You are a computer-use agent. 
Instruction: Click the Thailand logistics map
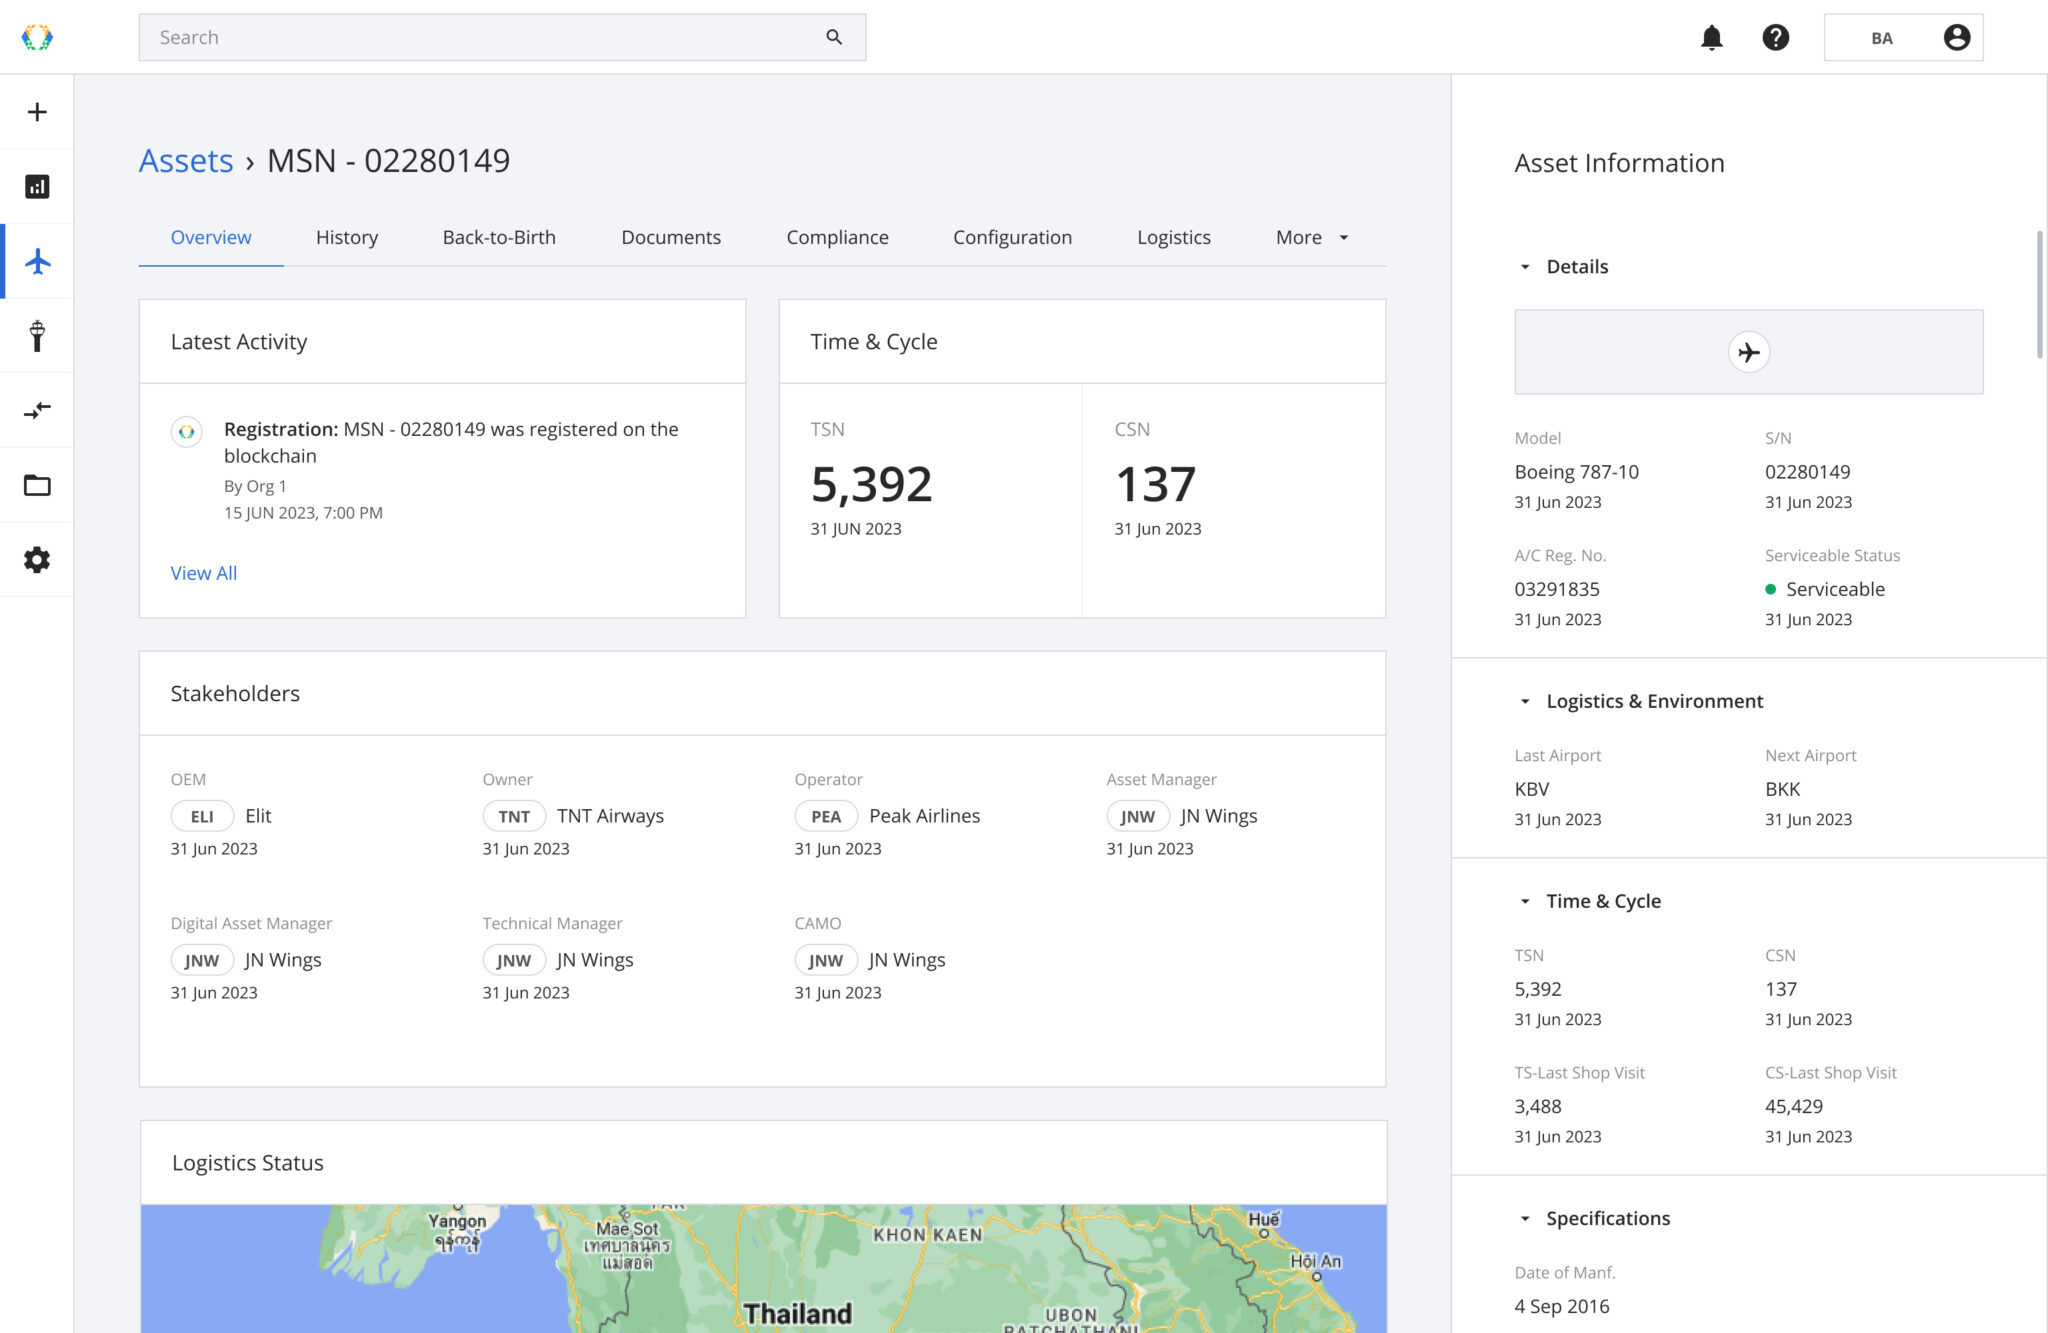pos(763,1268)
